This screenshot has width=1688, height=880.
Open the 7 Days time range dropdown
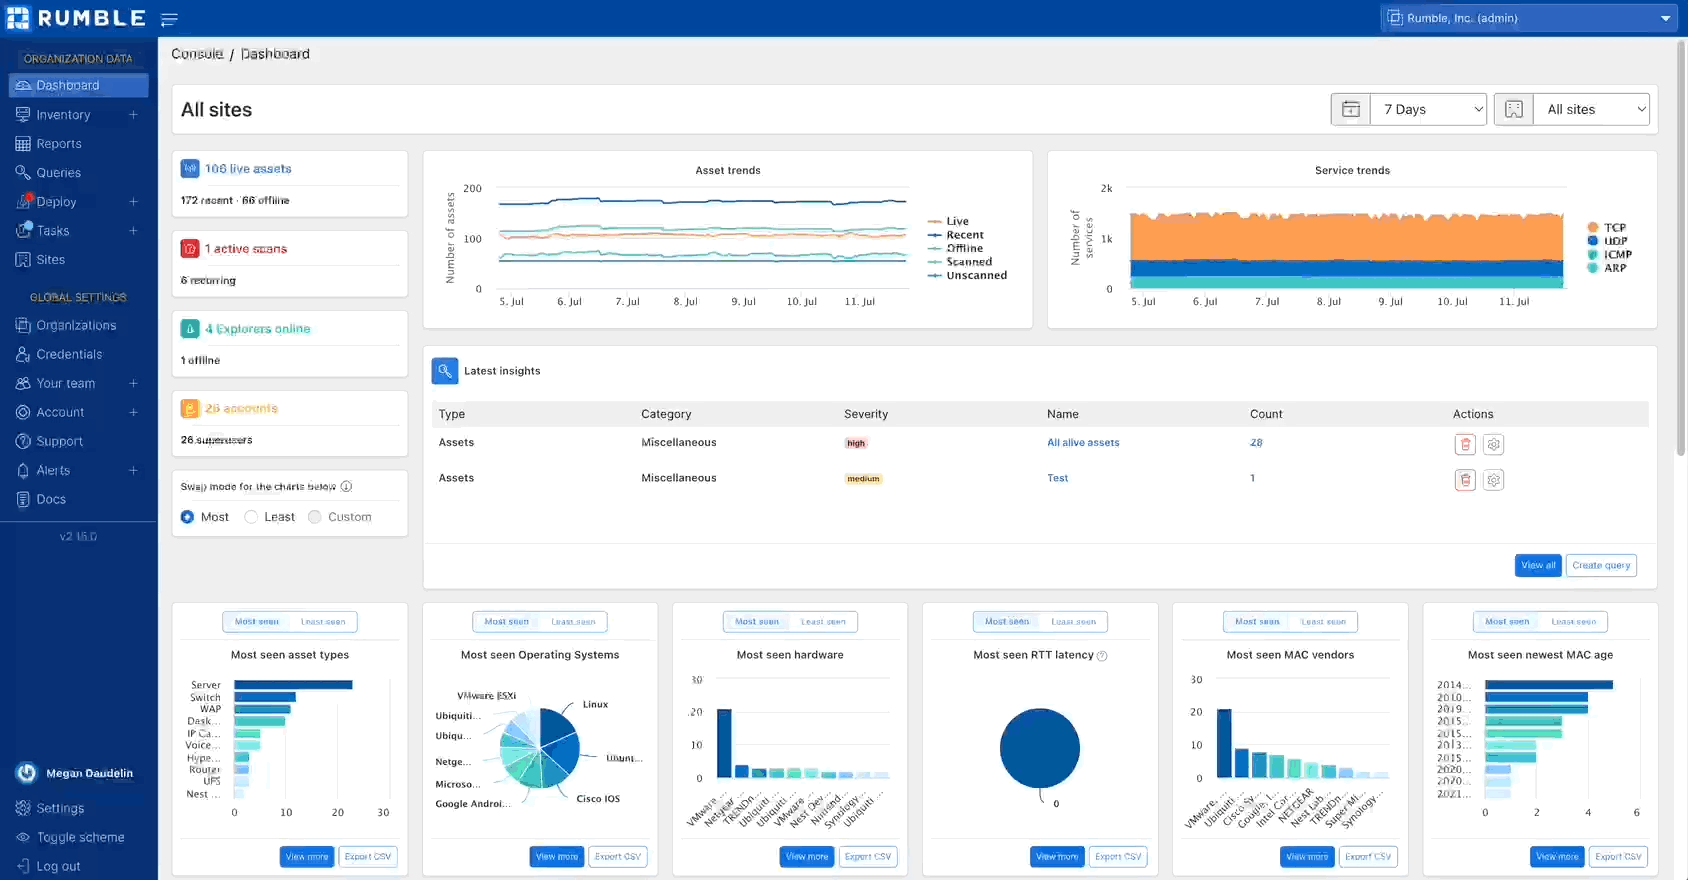[1429, 110]
